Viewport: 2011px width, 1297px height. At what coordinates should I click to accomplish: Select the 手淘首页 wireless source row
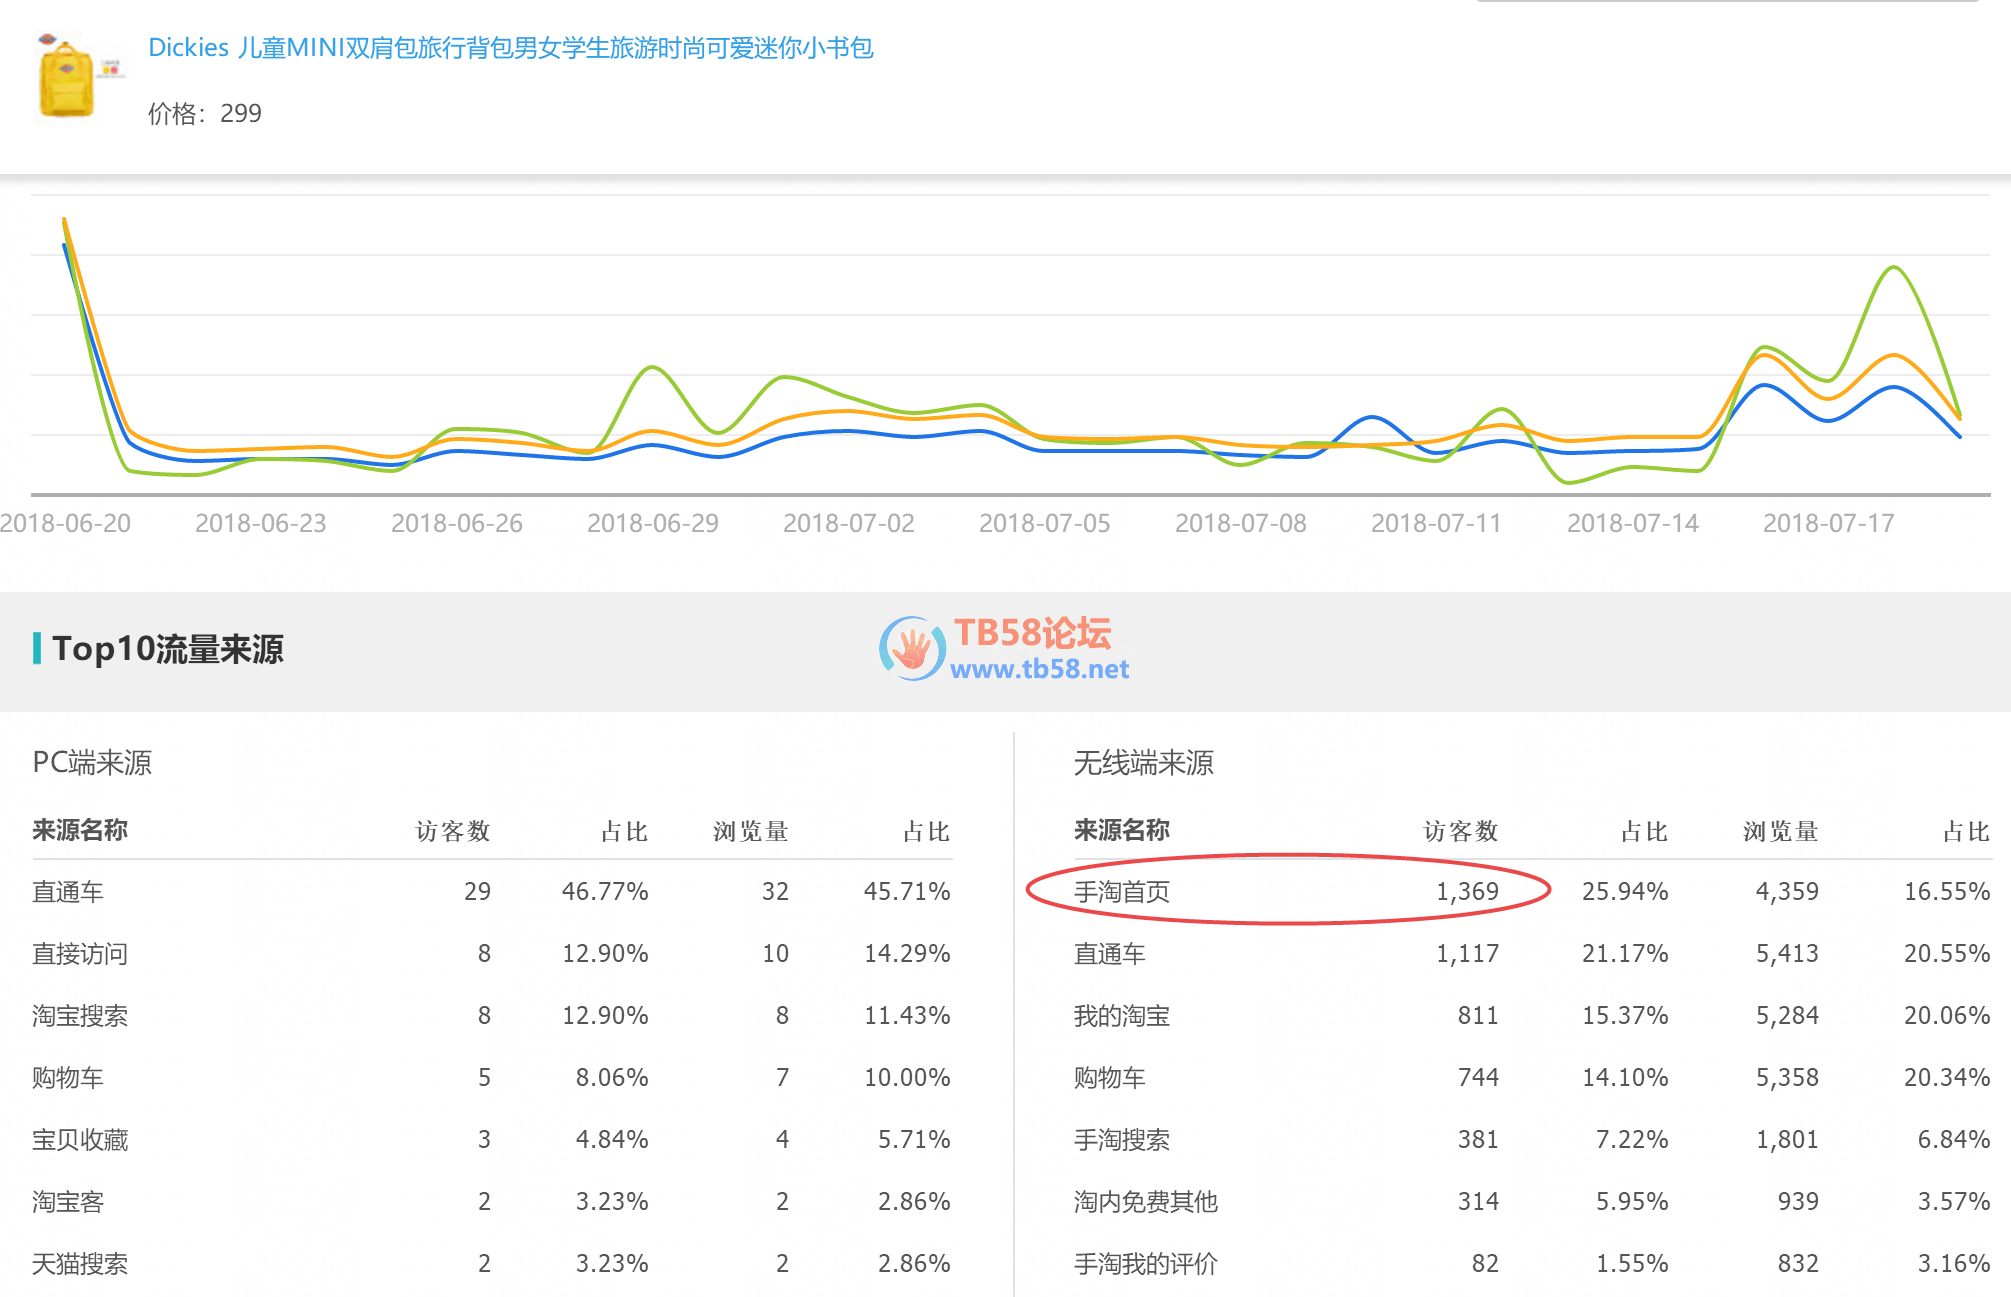tap(1532, 891)
